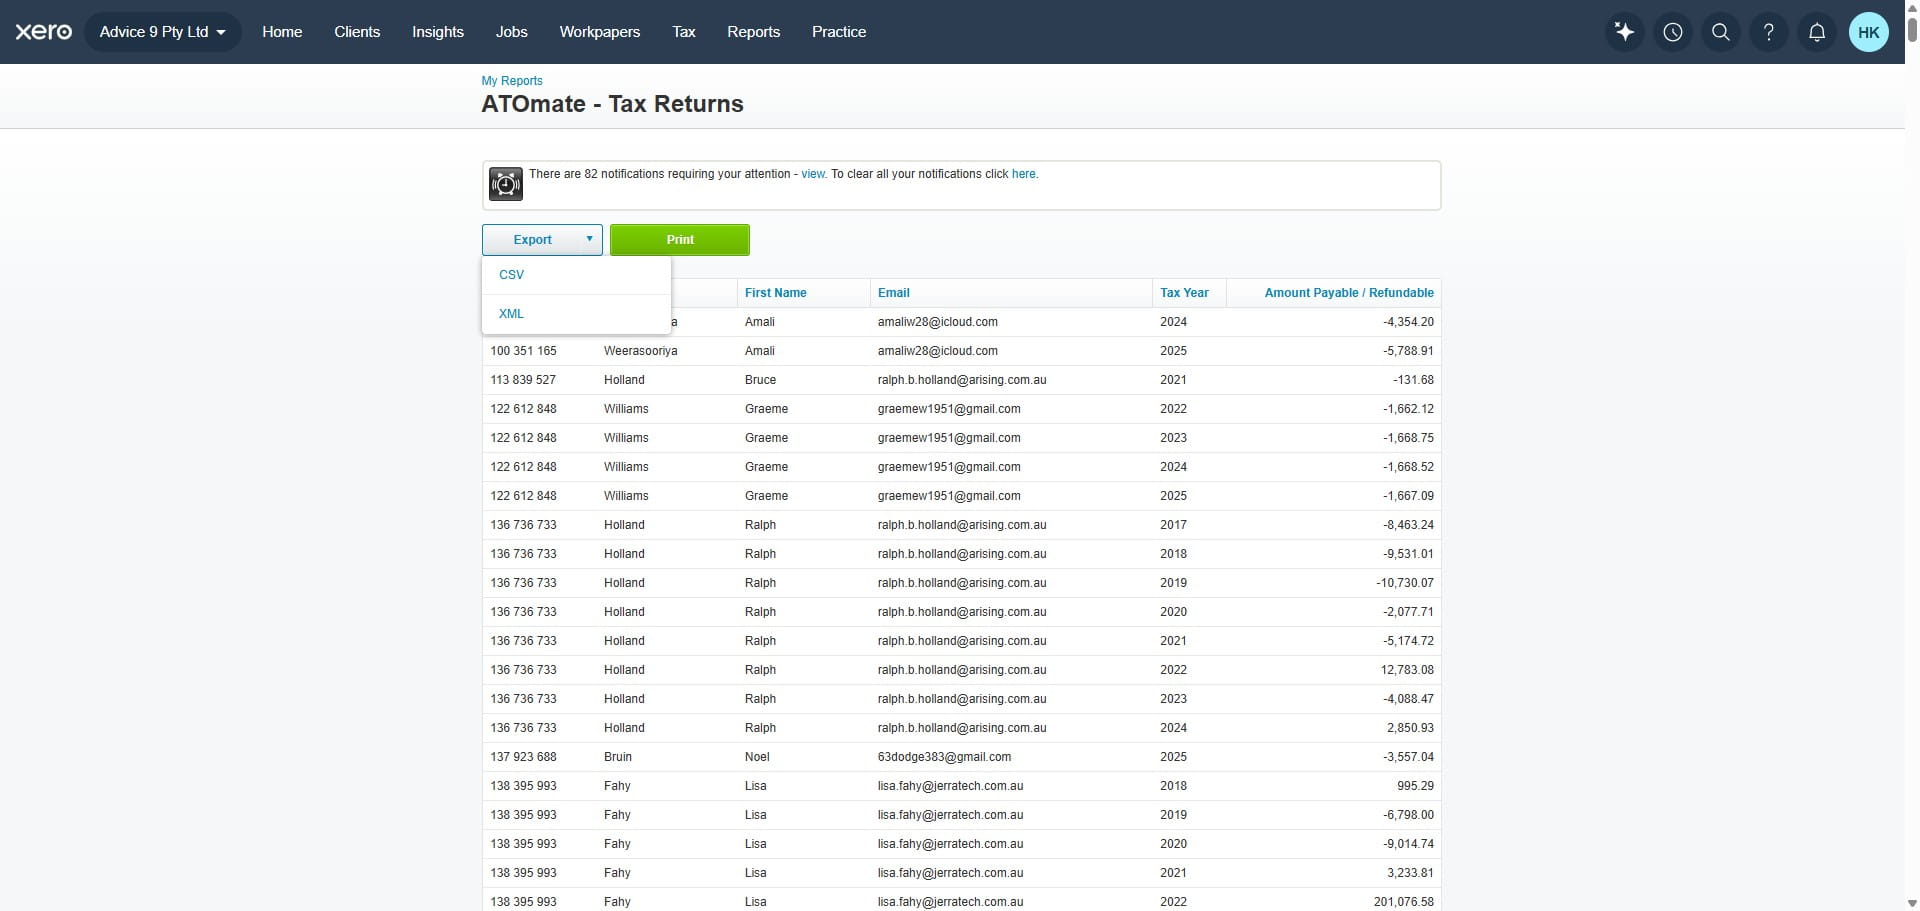Open the HK user avatar menu
The image size is (1920, 911).
(x=1869, y=32)
